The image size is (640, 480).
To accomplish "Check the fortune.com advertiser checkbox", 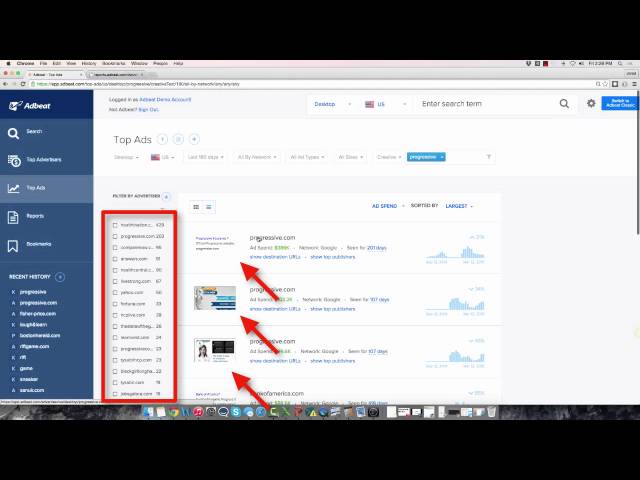I will pos(115,304).
